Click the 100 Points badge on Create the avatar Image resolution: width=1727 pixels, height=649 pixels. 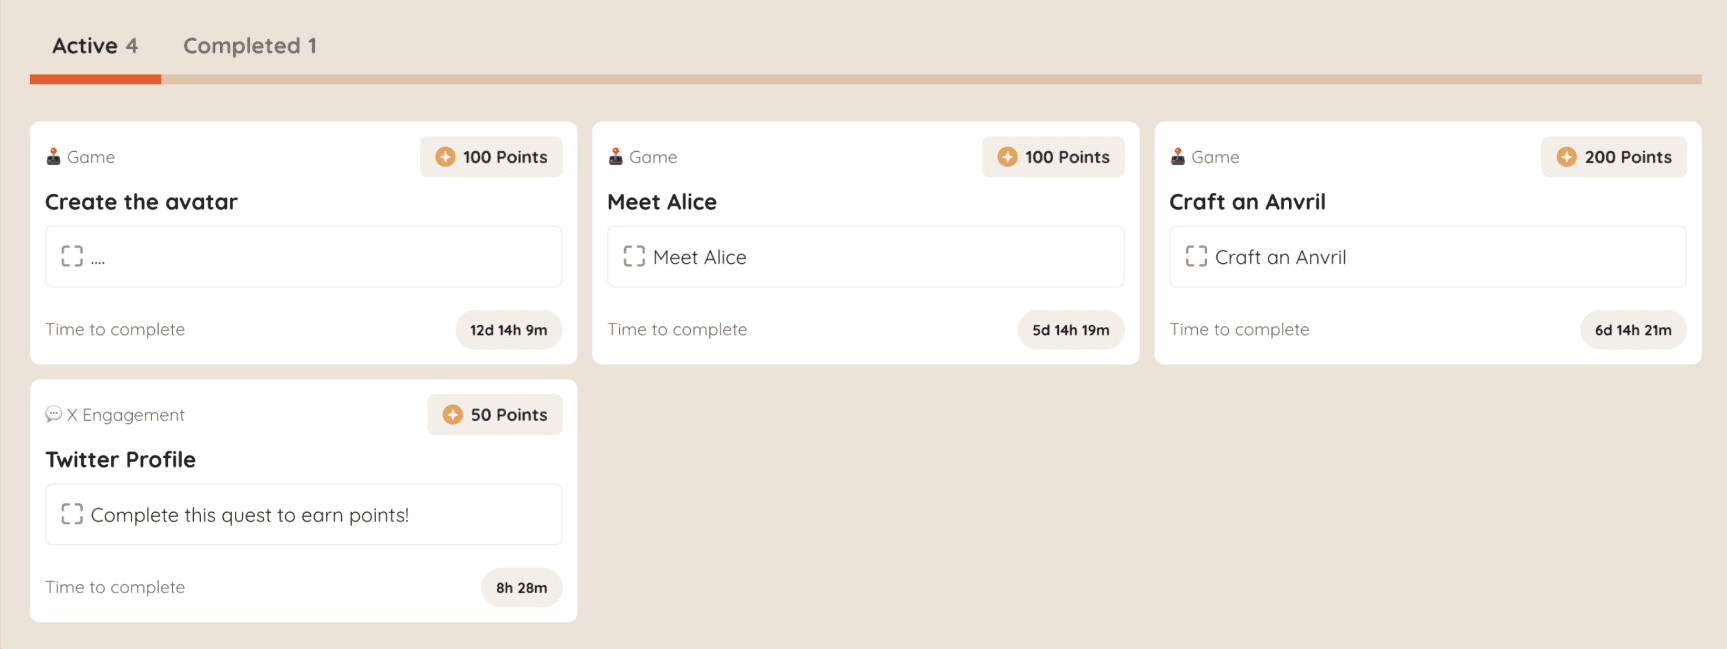(491, 156)
